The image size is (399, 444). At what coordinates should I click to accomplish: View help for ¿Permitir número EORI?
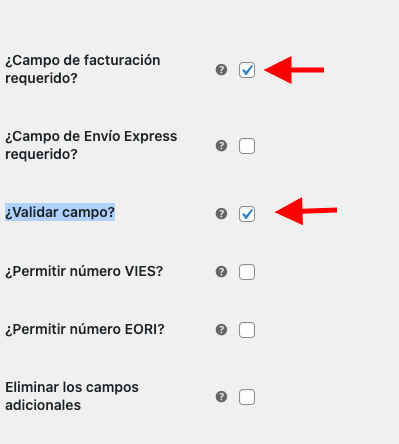click(221, 330)
